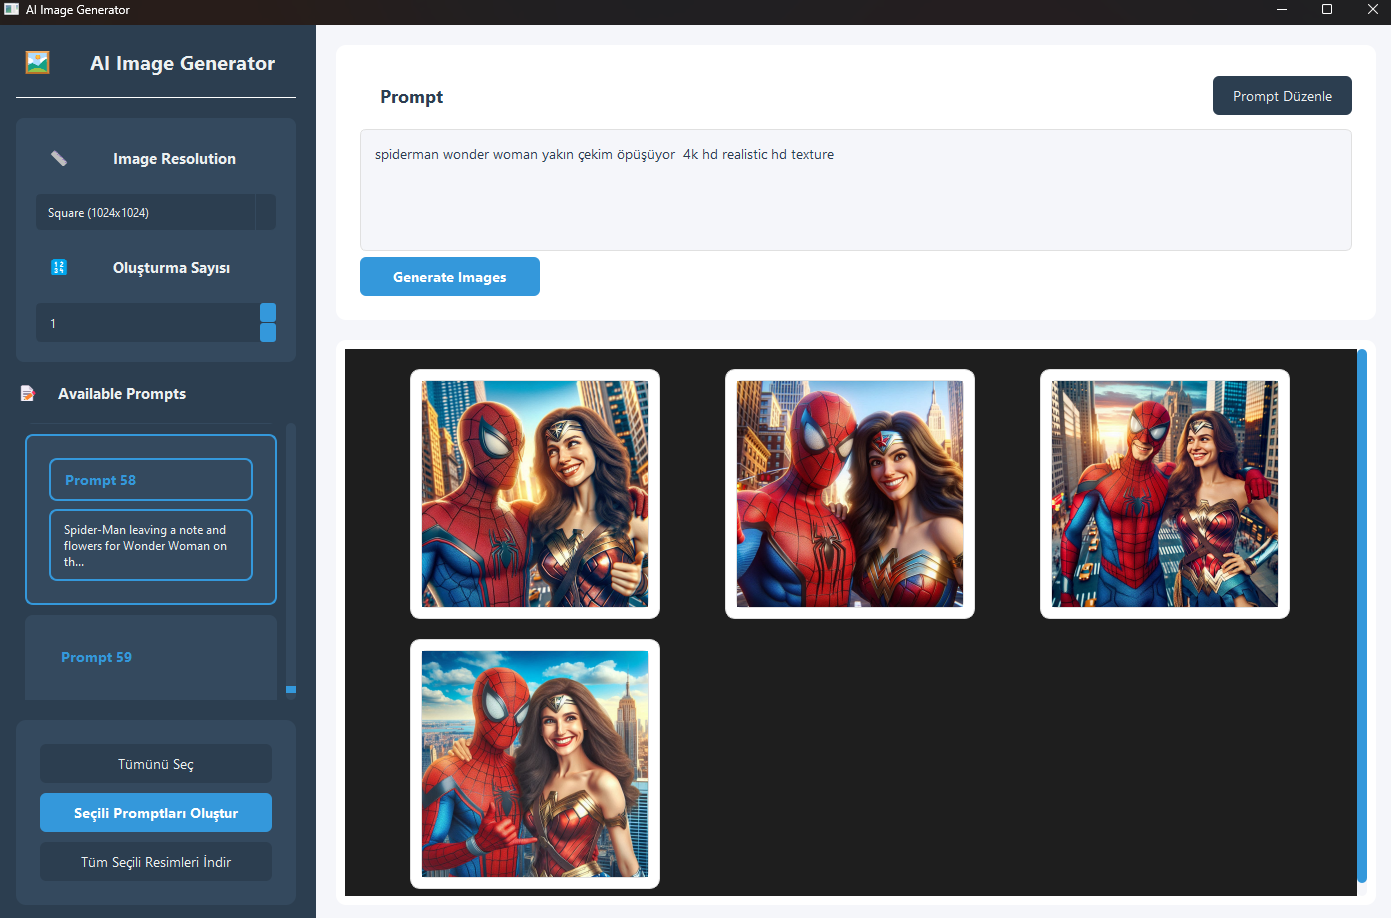Open the sunset street image of both heroes
The image size is (1391, 918).
coord(1165,494)
